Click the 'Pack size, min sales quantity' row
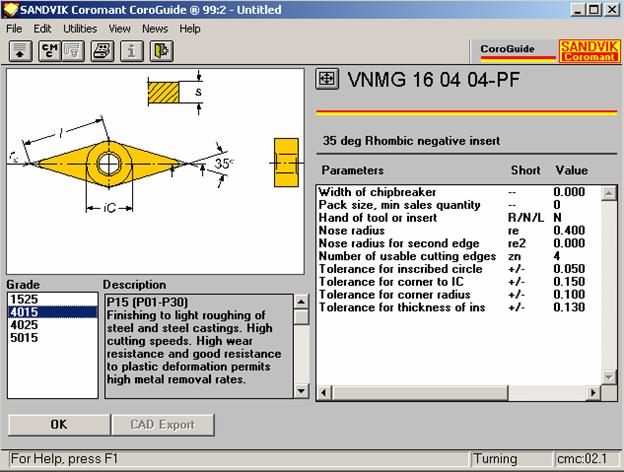 [x=458, y=205]
